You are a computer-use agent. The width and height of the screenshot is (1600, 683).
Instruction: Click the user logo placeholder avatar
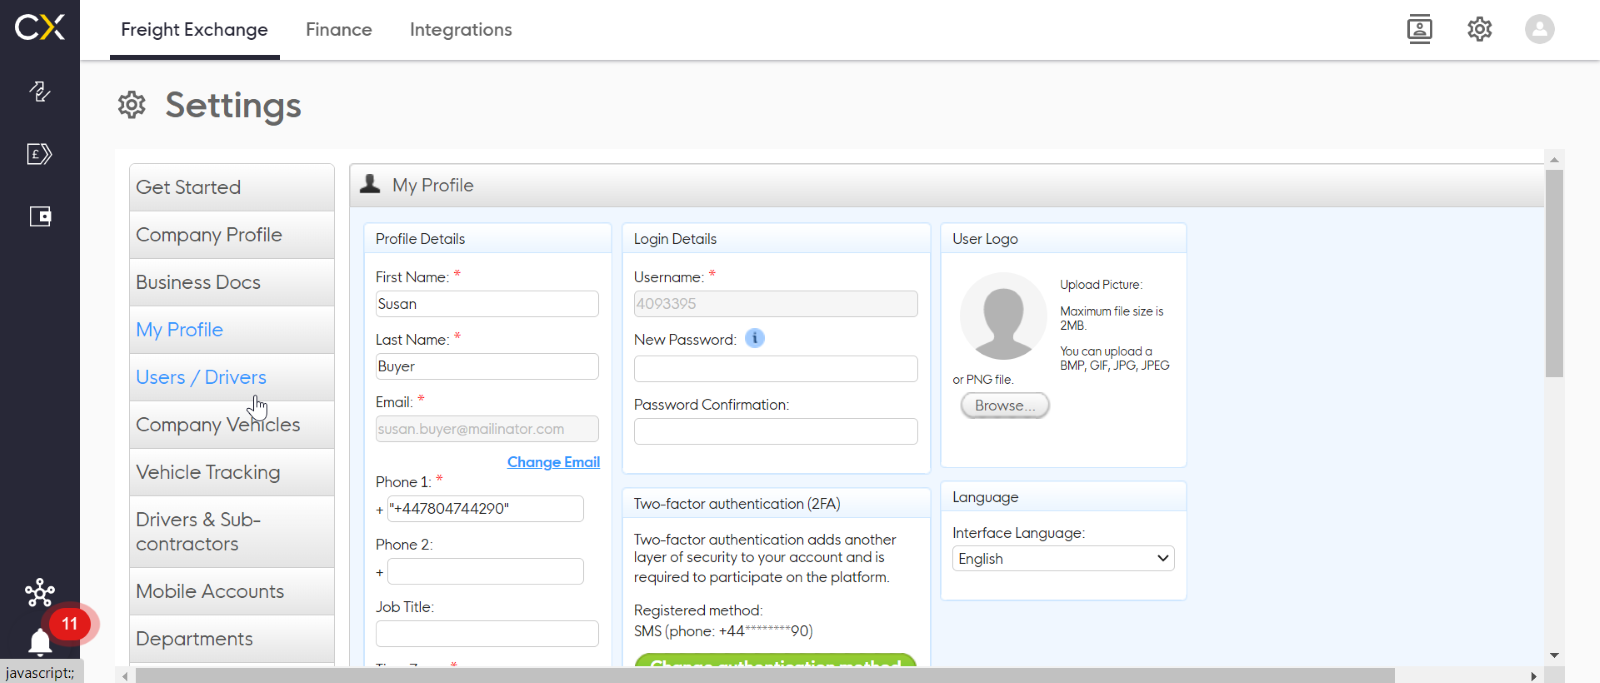click(x=1003, y=316)
